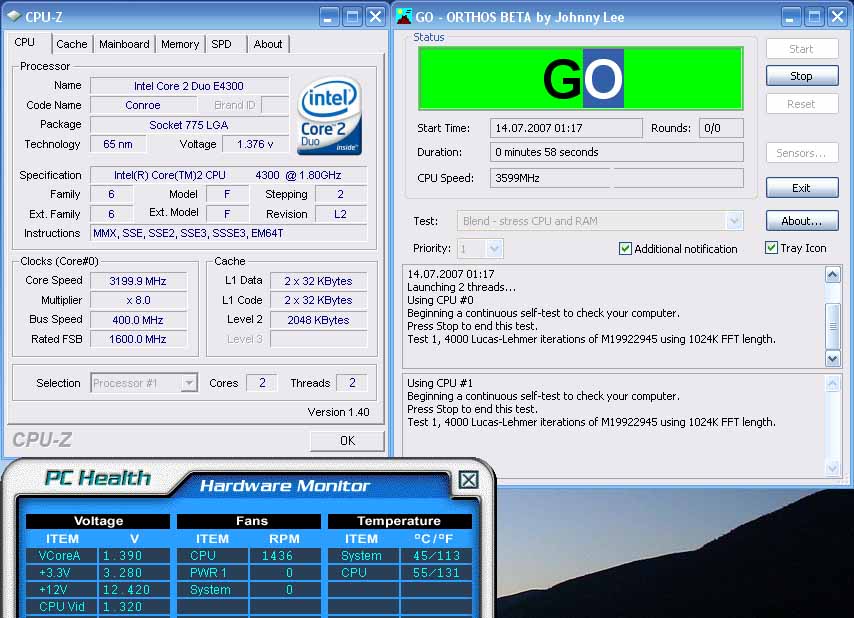Switch to the Cache tab
Viewport: 854px width, 618px height.
pos(71,44)
